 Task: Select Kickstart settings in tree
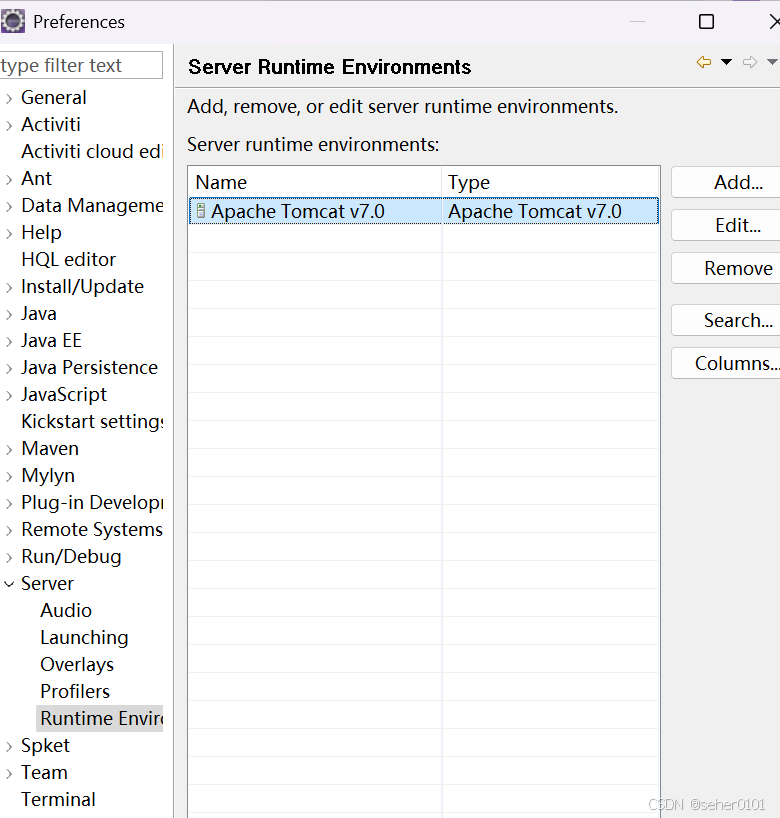tap(92, 422)
